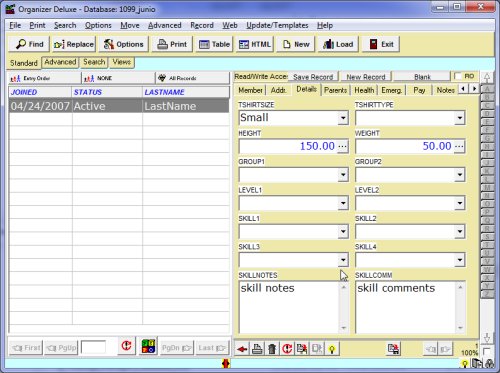Expand the LEVEL2 combo box
Viewport: 500px width, 373px height.
point(460,203)
